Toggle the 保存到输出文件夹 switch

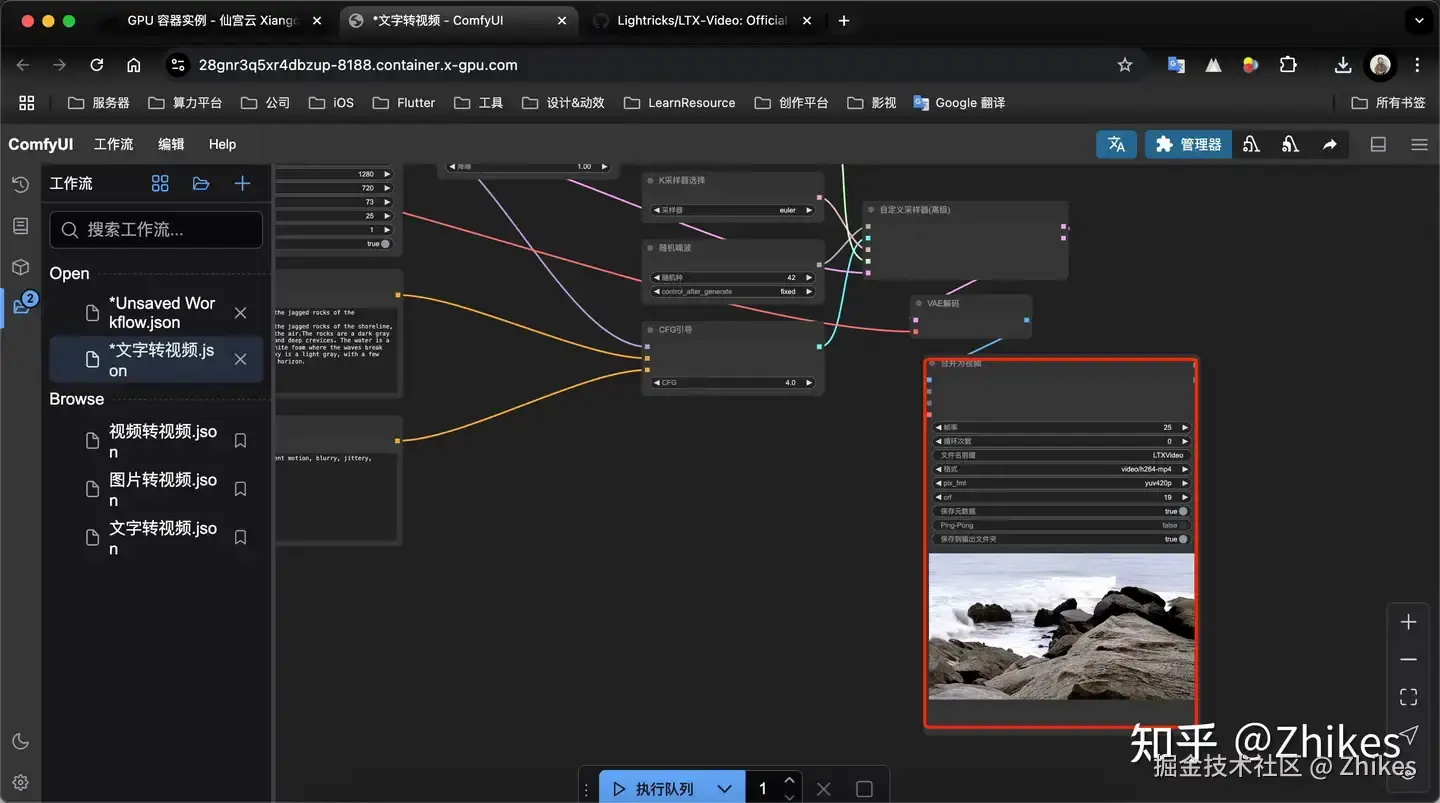[x=1183, y=539]
